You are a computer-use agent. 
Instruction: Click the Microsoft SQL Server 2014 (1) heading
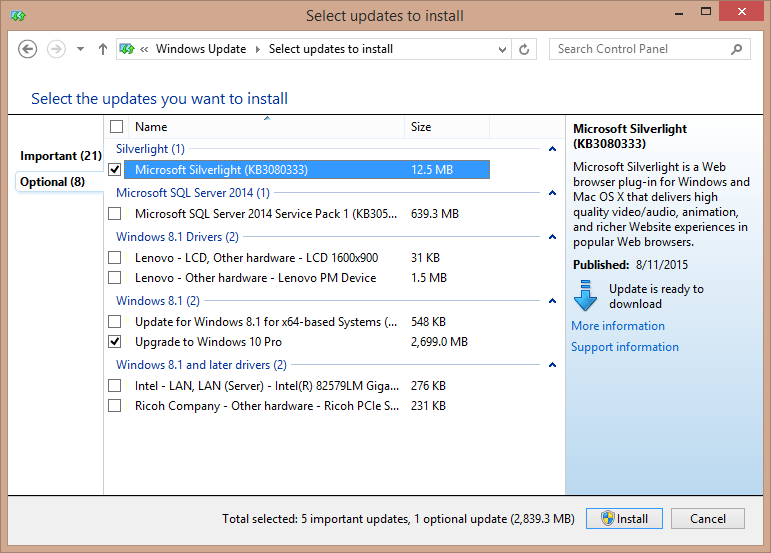click(193, 193)
